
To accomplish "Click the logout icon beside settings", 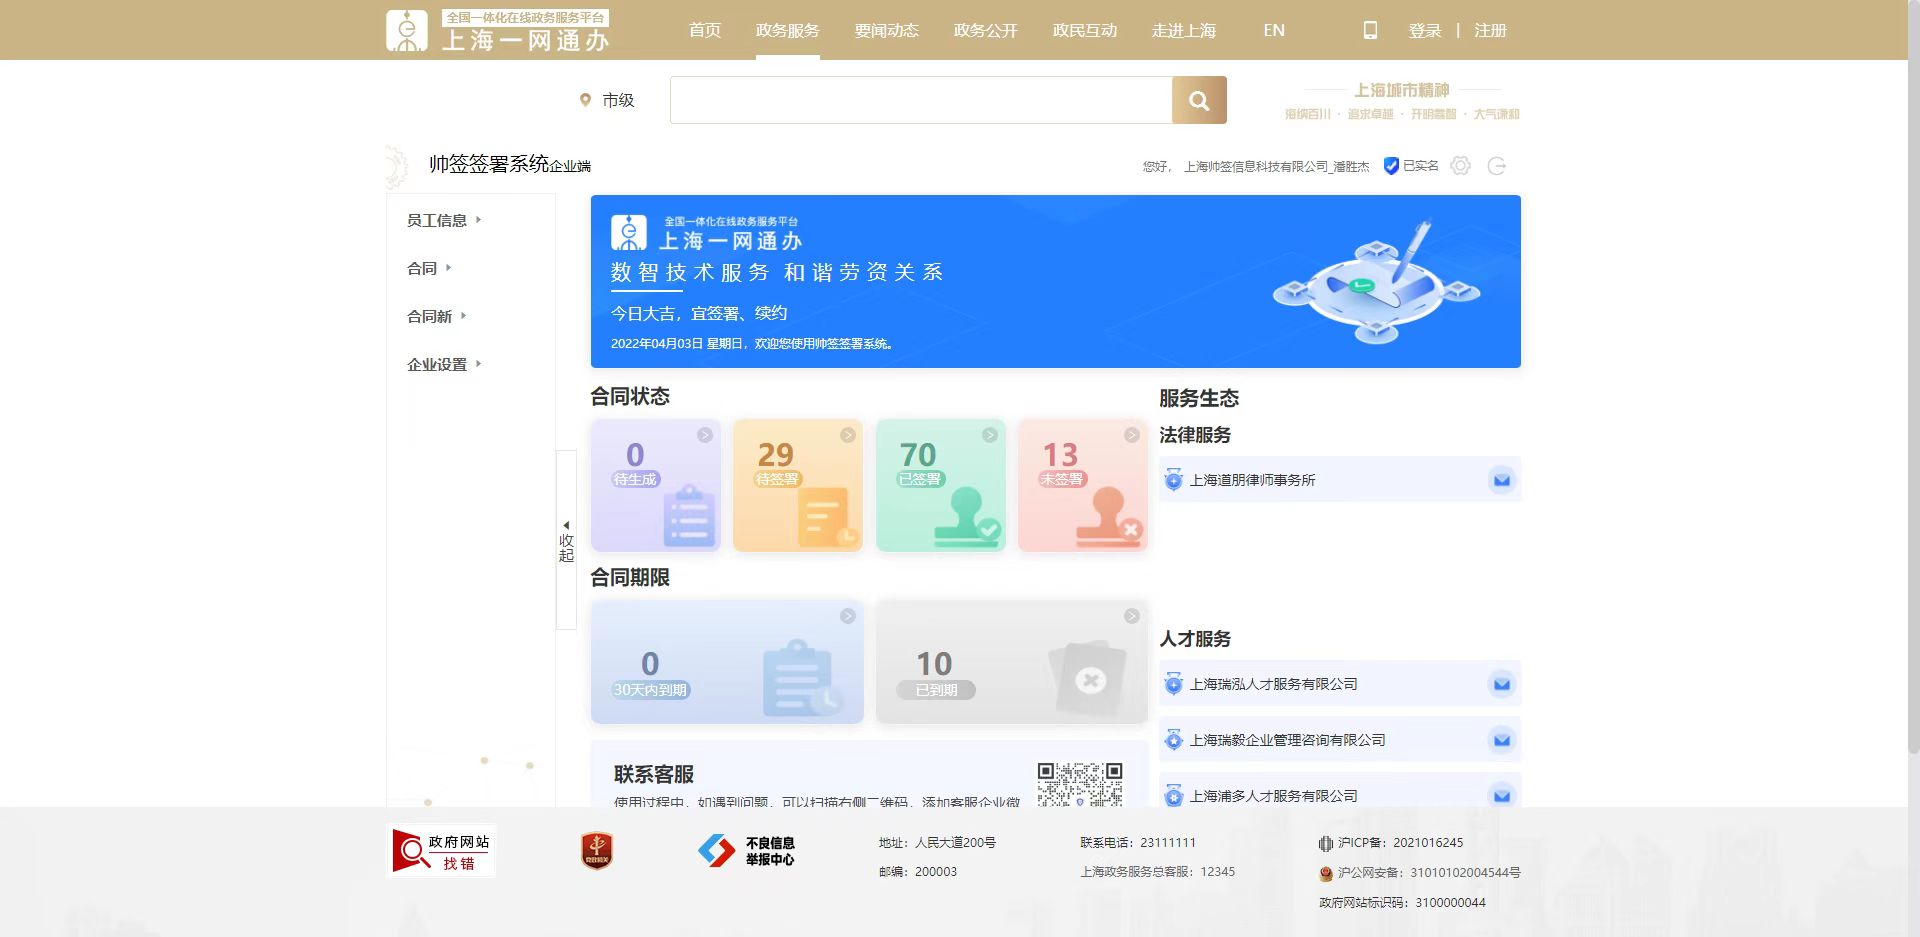I will [1496, 166].
